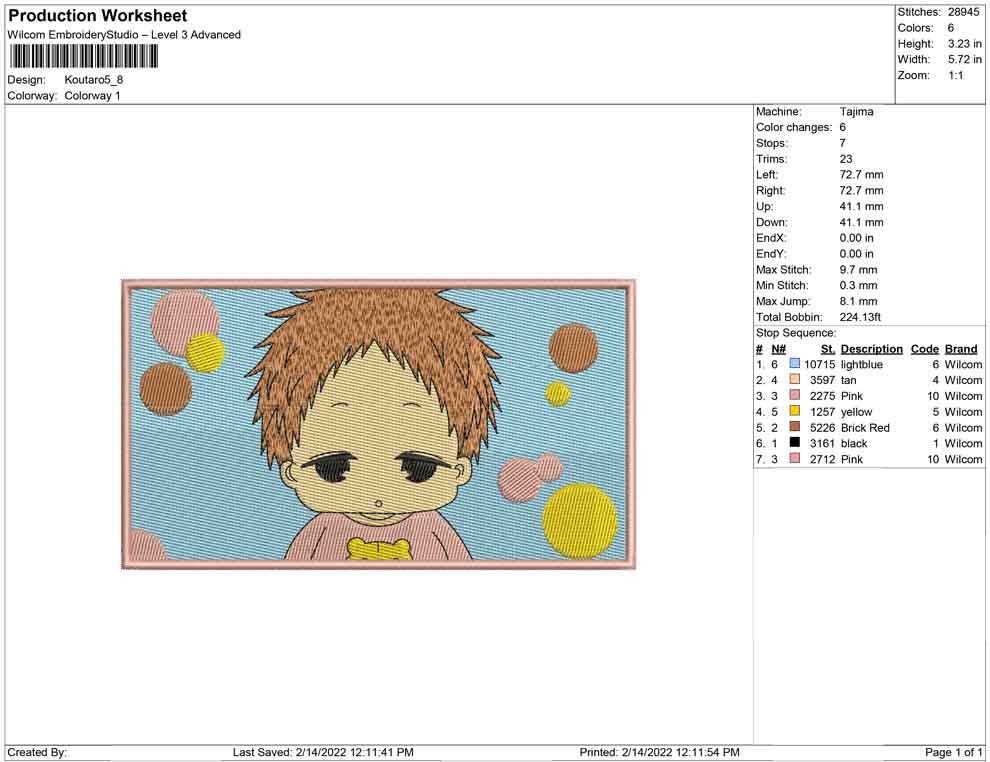The height and width of the screenshot is (762, 990).
Task: Click the Total Bobbin value '224.13ft'
Action: point(860,317)
